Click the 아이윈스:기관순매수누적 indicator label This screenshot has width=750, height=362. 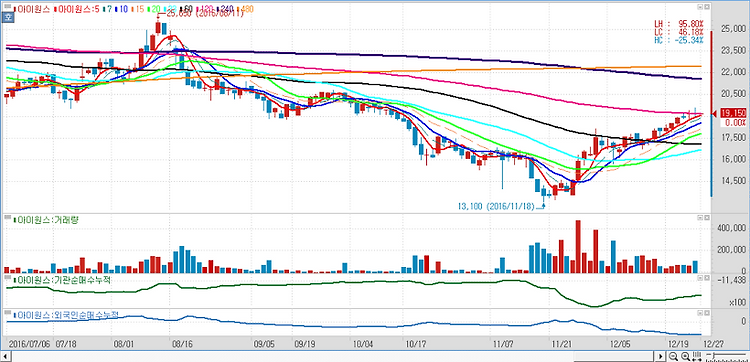[61, 280]
